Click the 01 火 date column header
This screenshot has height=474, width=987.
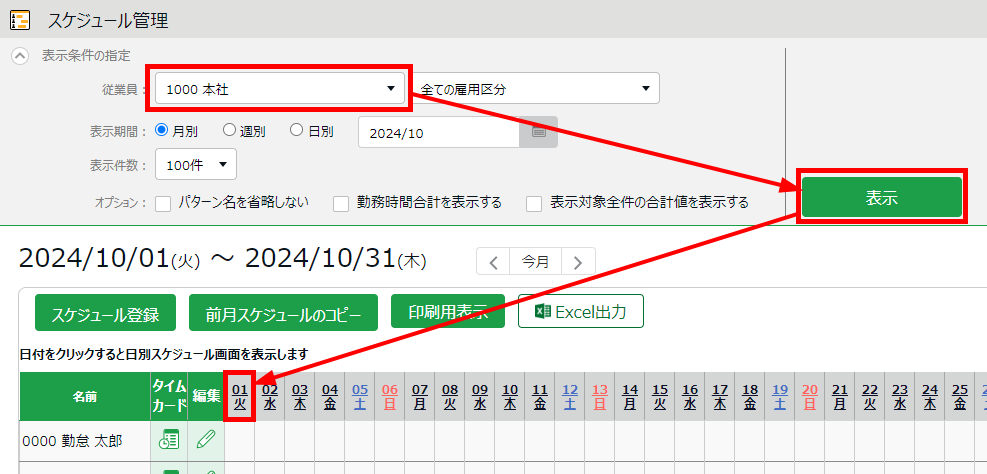tap(240, 396)
